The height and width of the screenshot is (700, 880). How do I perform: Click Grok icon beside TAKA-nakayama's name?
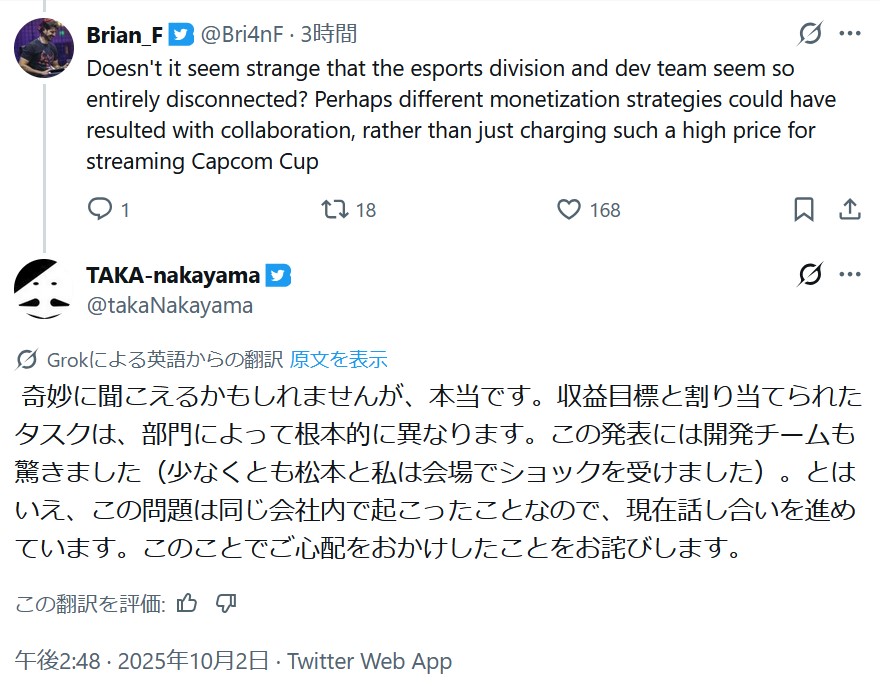809,275
